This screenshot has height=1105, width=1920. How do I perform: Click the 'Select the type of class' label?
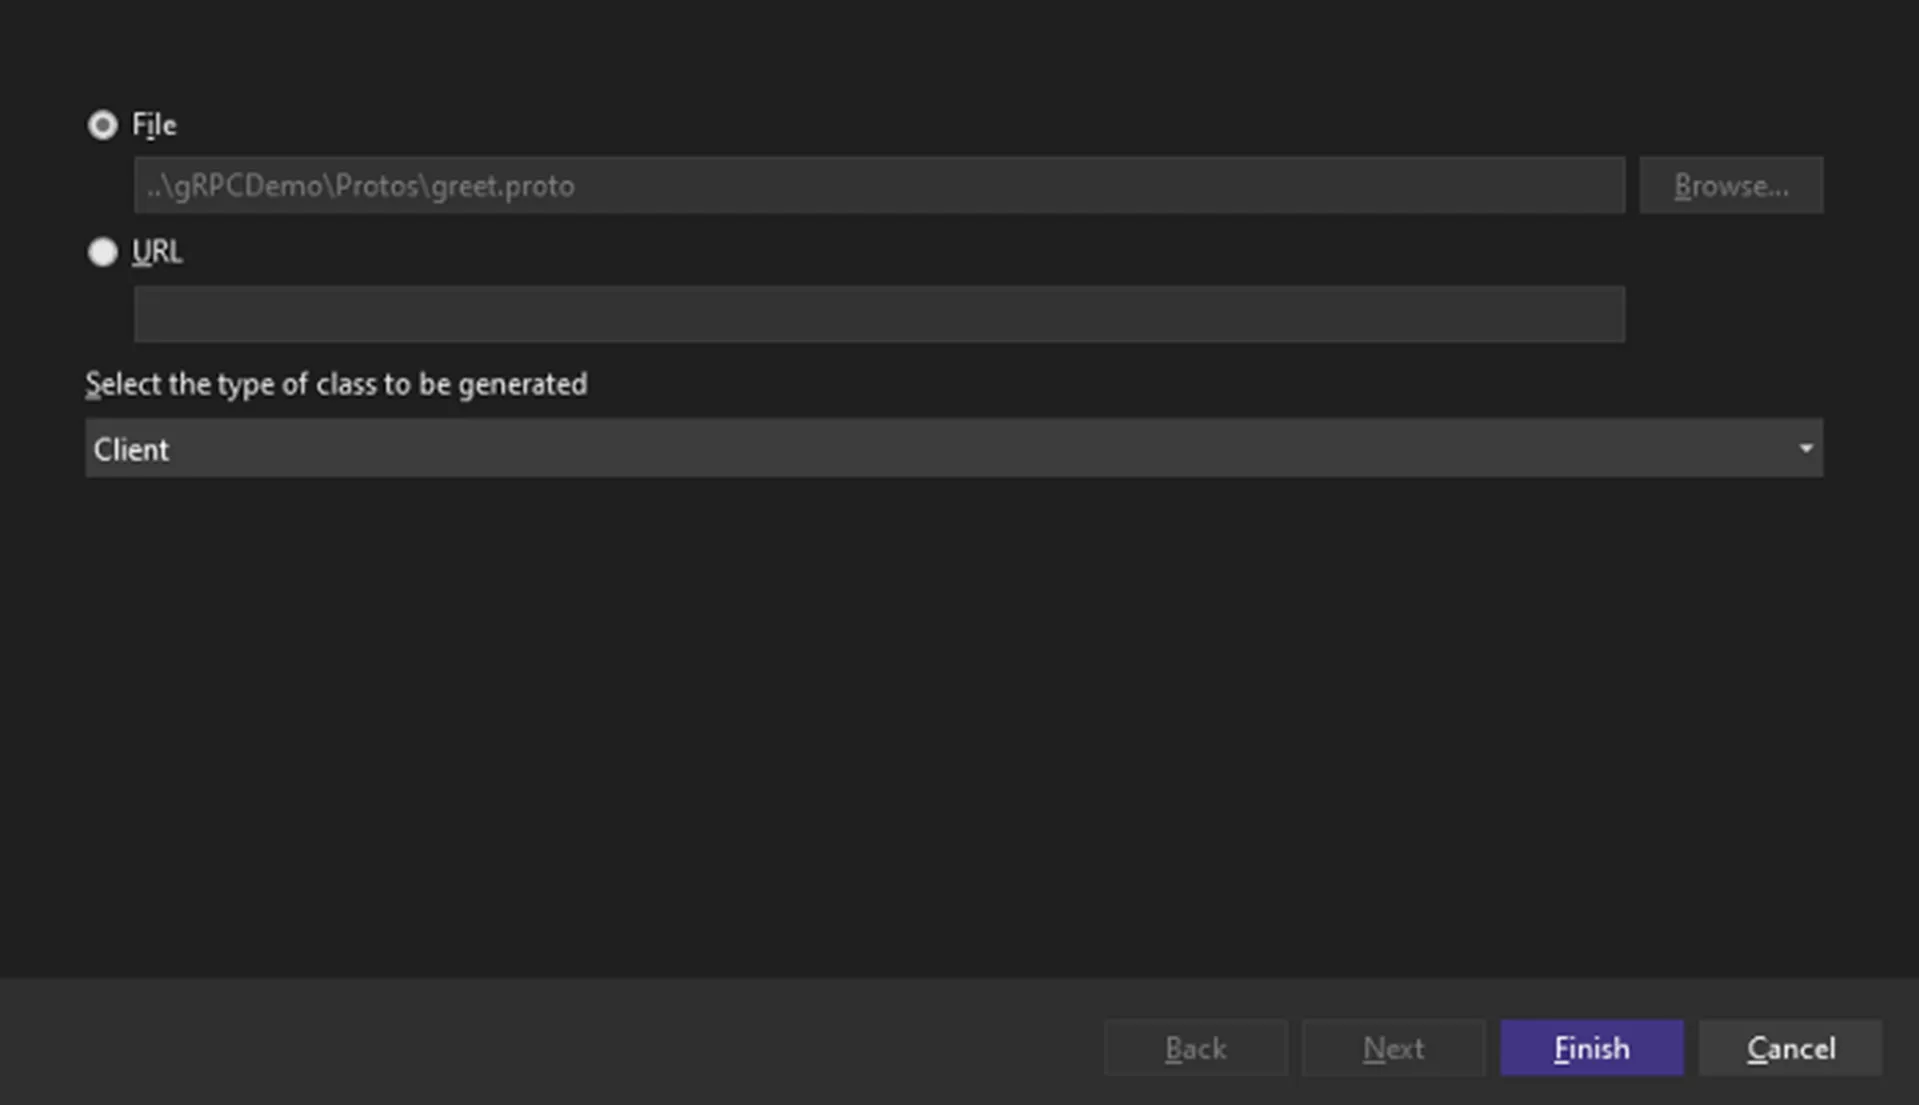coord(336,385)
